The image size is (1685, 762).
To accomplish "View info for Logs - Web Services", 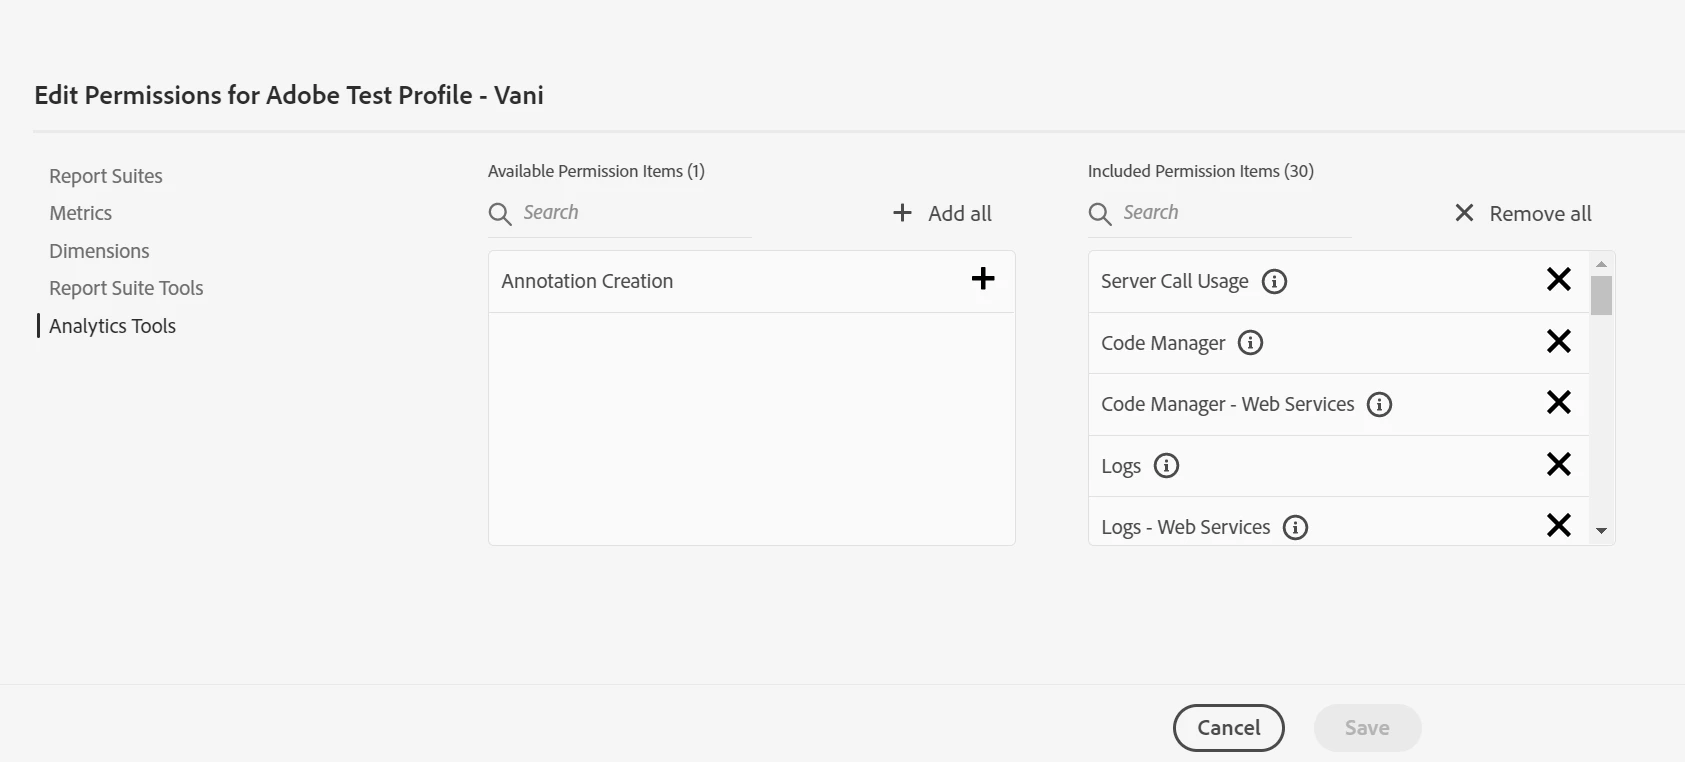I will click(x=1295, y=527).
